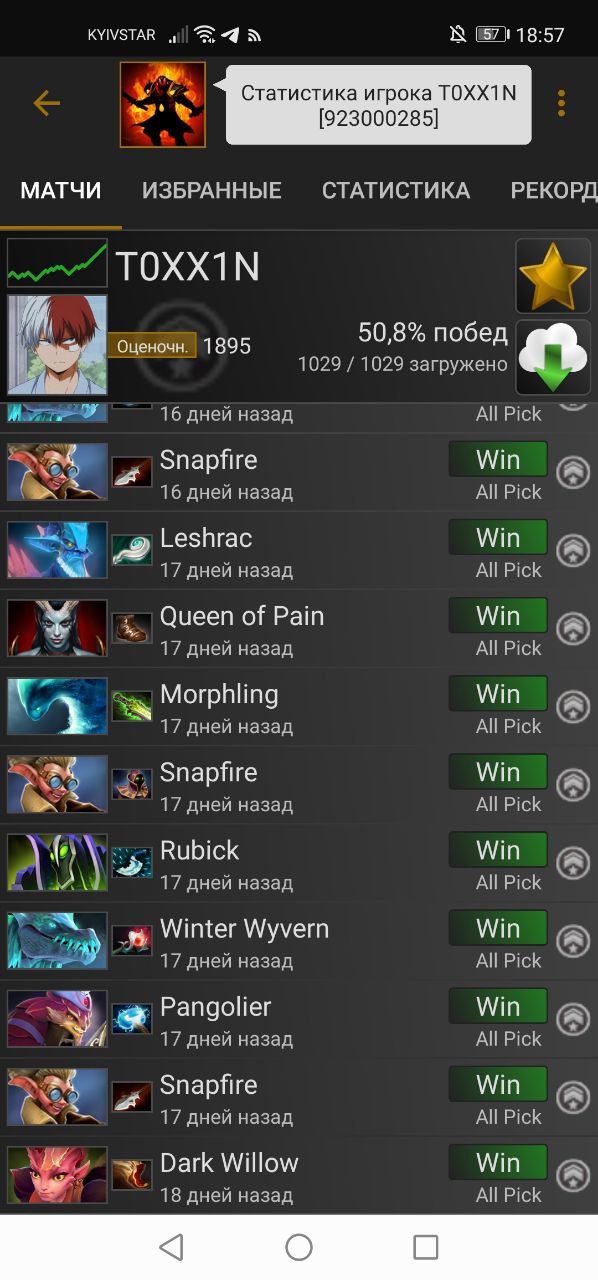Open the green trend graph icon
The width and height of the screenshot is (598, 1280).
point(57,264)
